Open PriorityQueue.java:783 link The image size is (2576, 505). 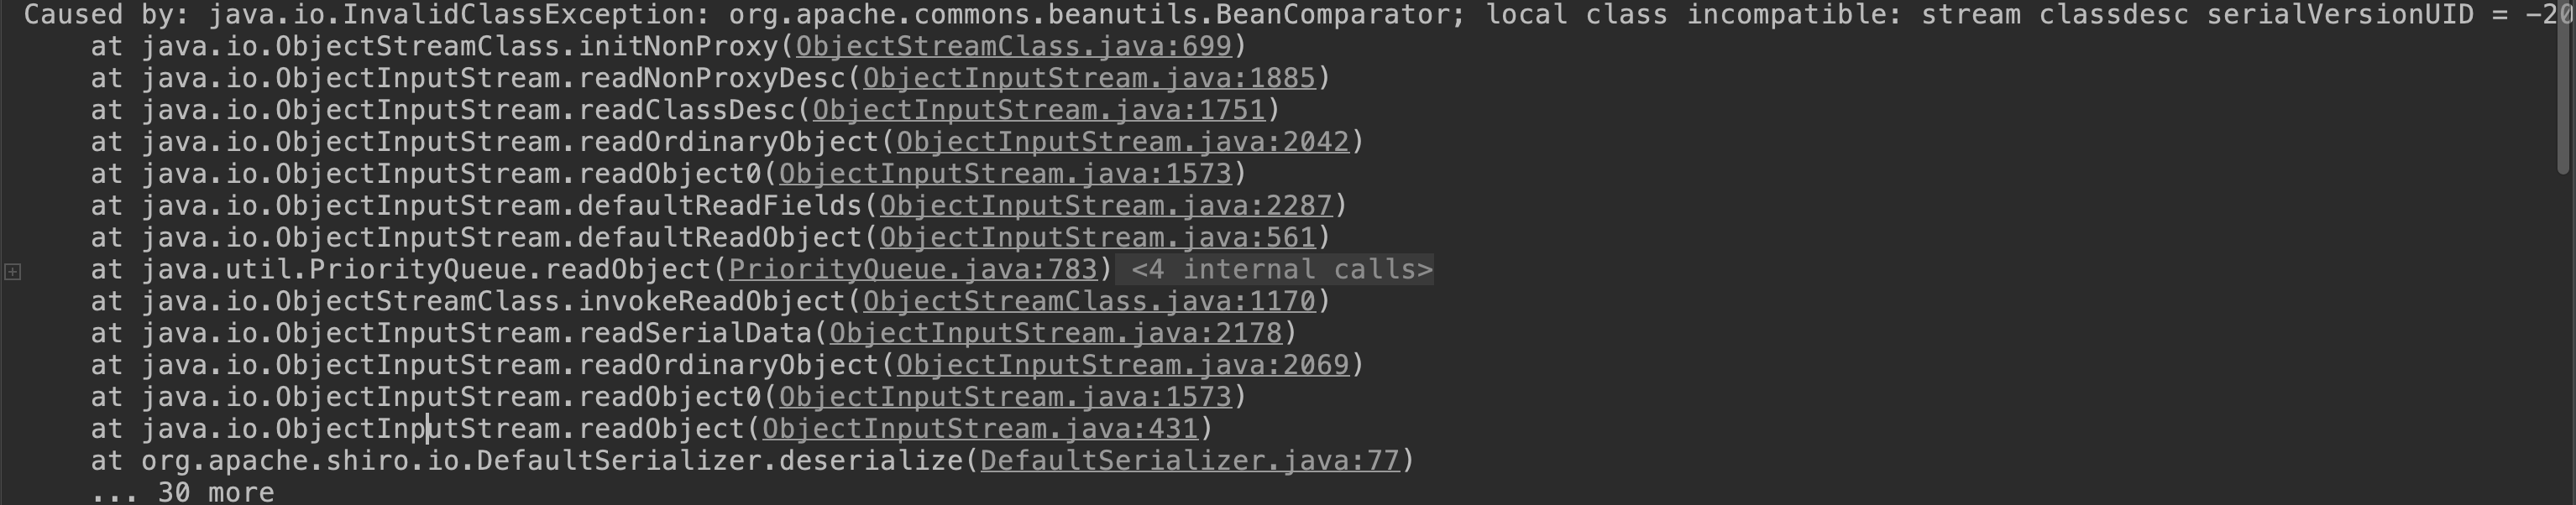[913, 270]
